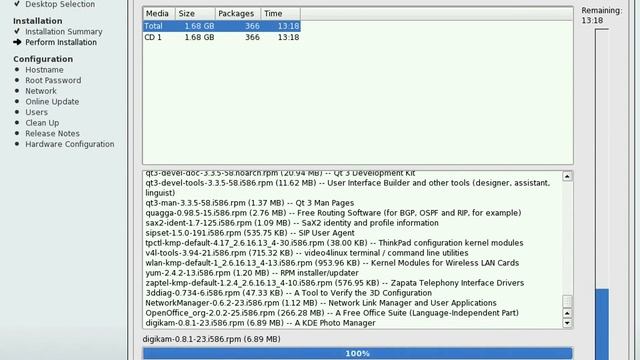This screenshot has height=360, width=640.
Task: Click the vertical remaining-time progress bar
Action: point(602,194)
